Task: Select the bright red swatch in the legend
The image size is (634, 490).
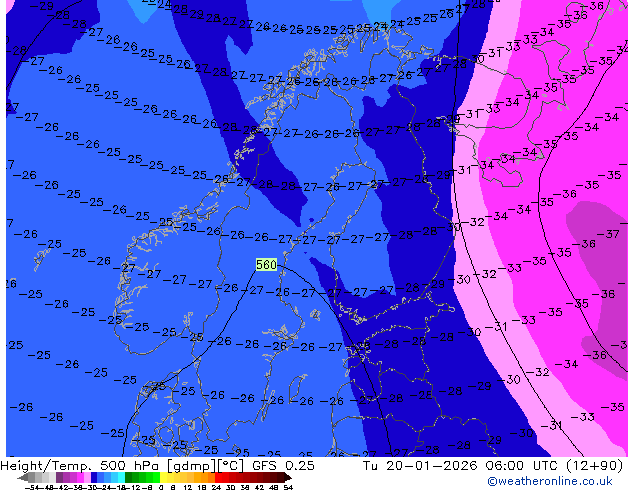Action: click(x=218, y=477)
